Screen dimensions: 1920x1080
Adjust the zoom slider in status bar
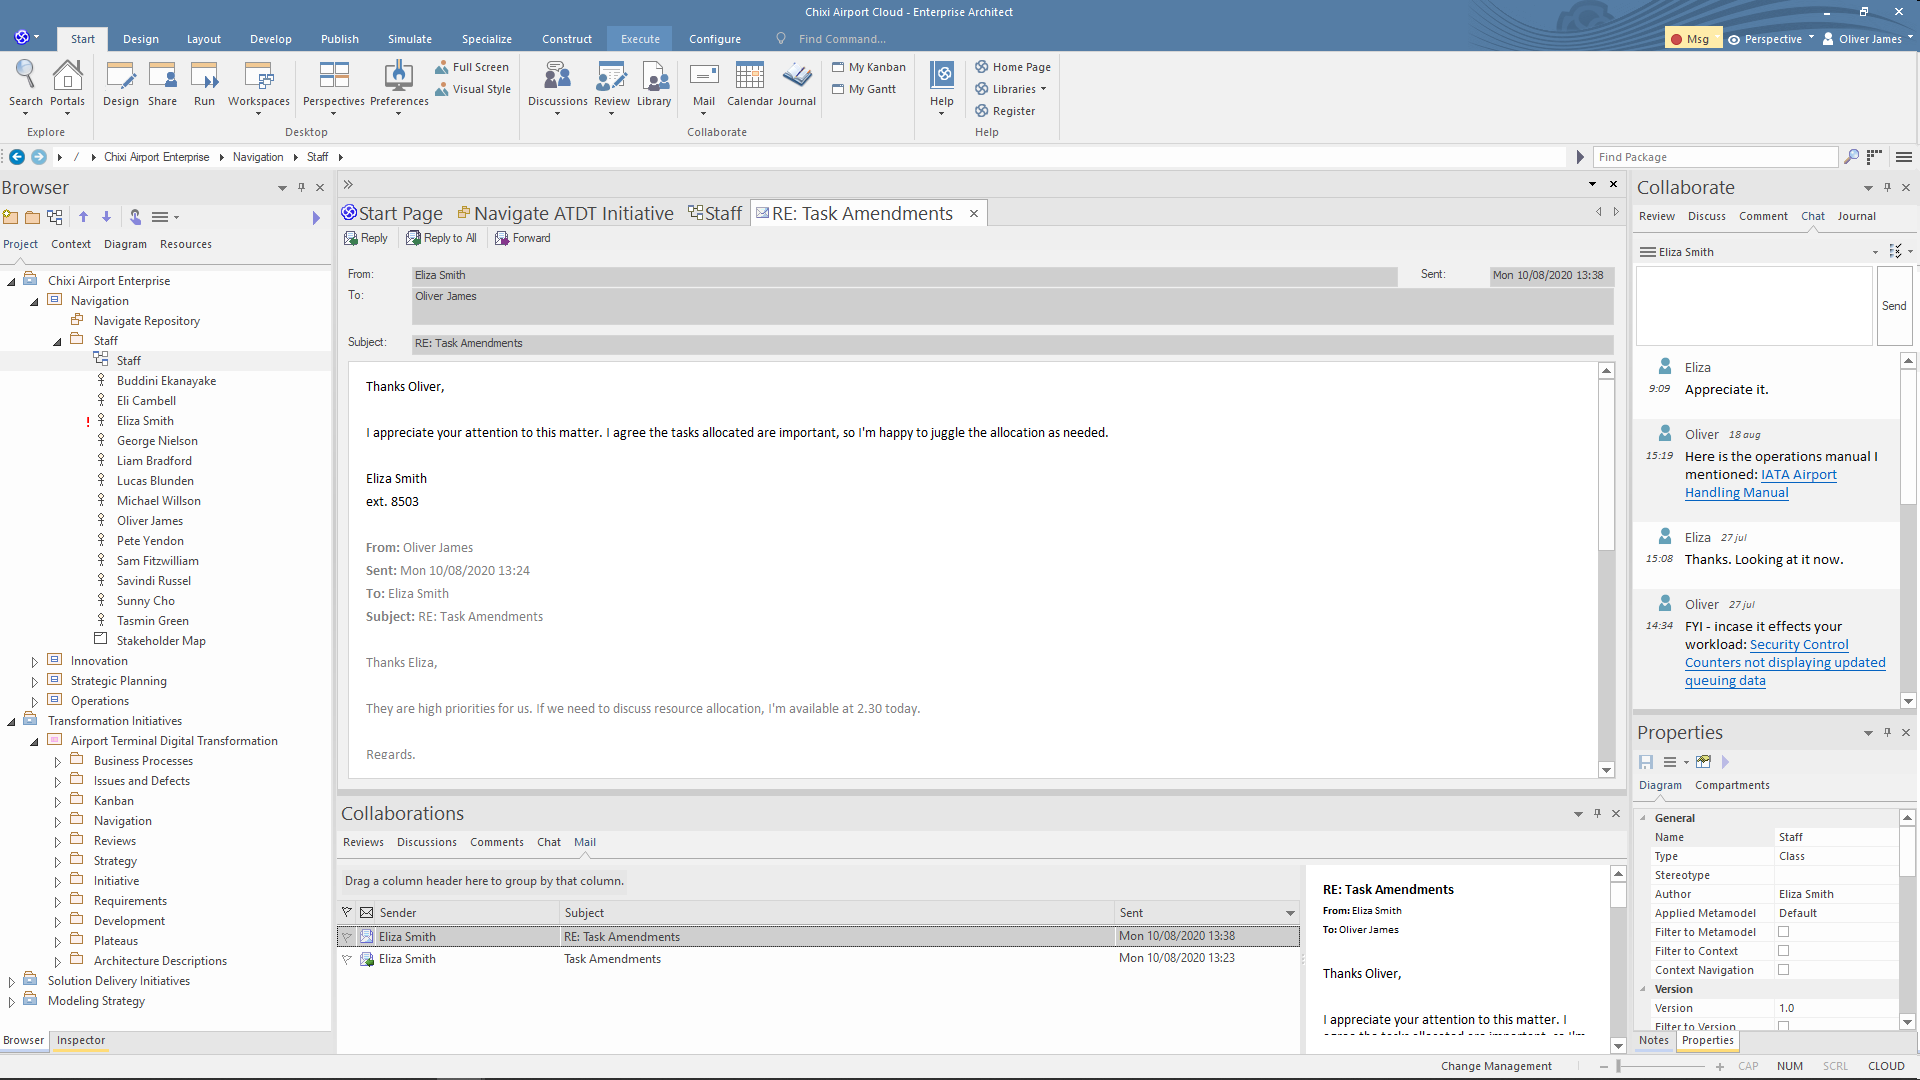1619,1067
